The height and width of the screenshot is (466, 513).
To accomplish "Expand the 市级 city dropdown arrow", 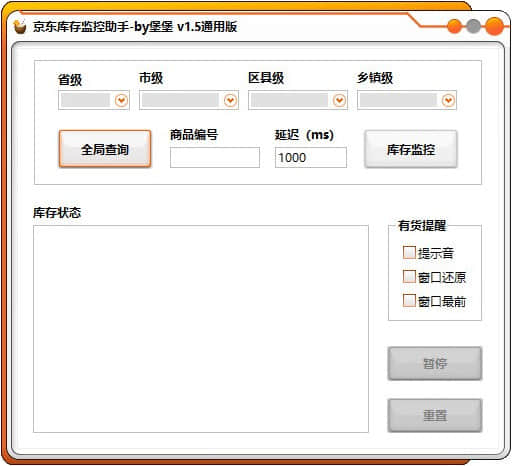I will coord(230,100).
